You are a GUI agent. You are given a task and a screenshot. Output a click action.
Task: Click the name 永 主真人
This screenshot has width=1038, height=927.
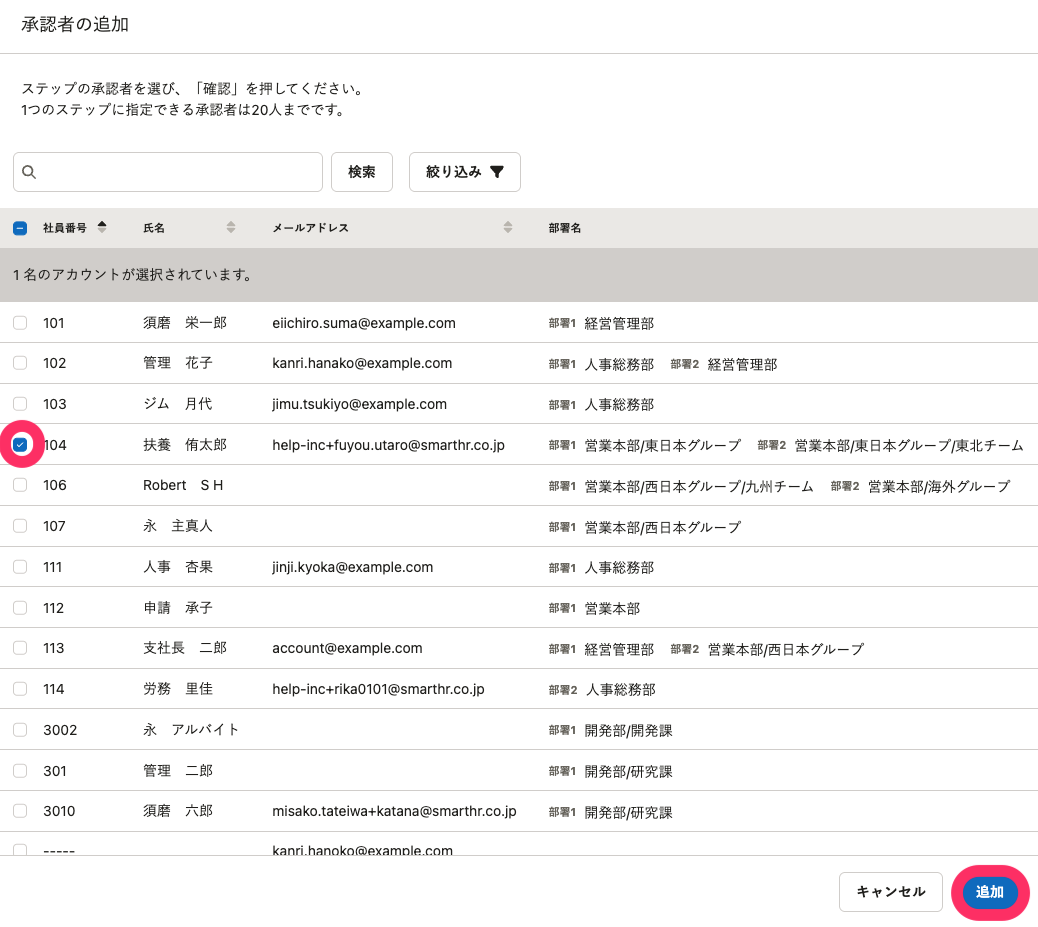coord(178,526)
